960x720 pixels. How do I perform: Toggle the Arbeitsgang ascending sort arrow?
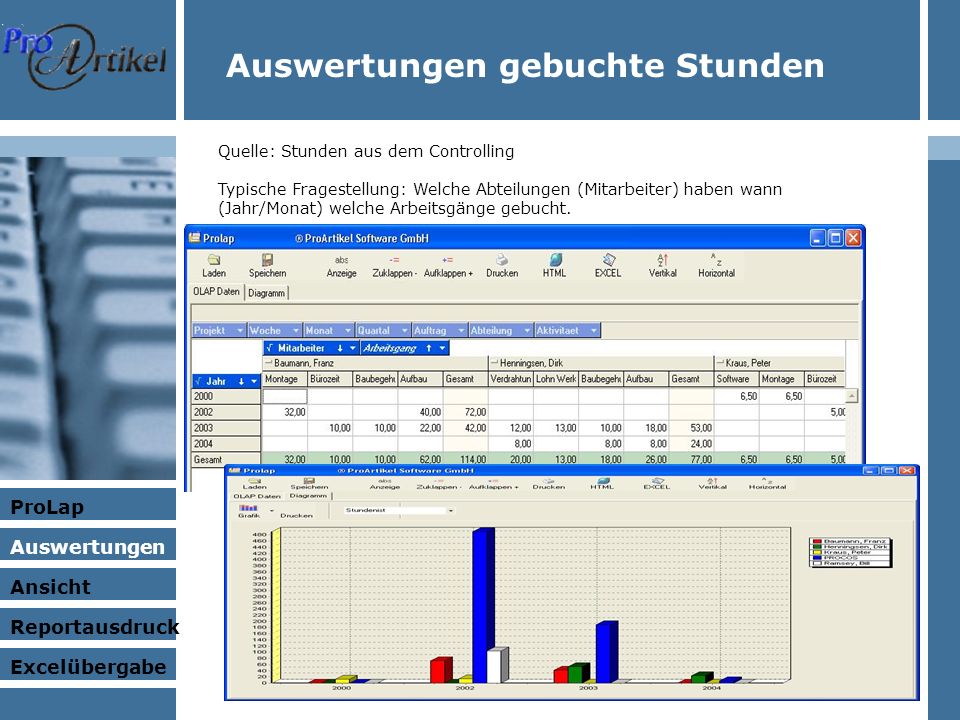(429, 348)
